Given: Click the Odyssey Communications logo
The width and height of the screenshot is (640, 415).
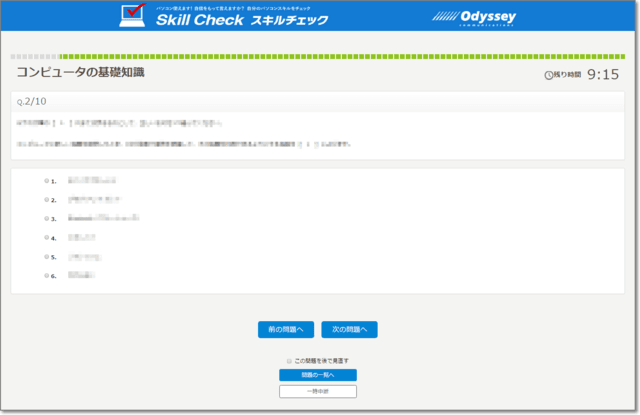Looking at the screenshot, I should click(x=474, y=17).
